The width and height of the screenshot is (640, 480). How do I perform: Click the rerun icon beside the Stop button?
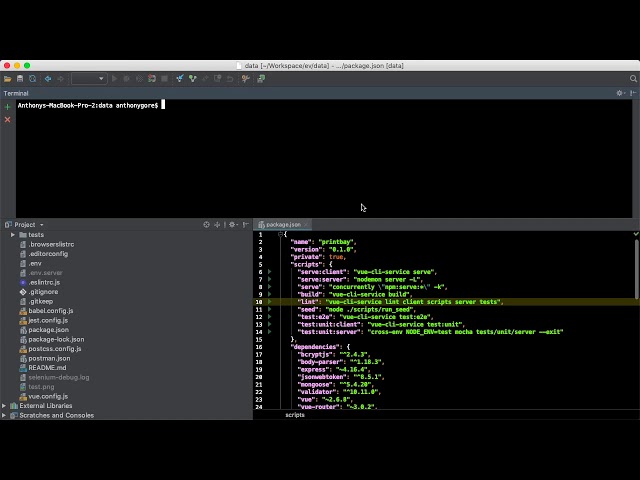click(x=152, y=79)
